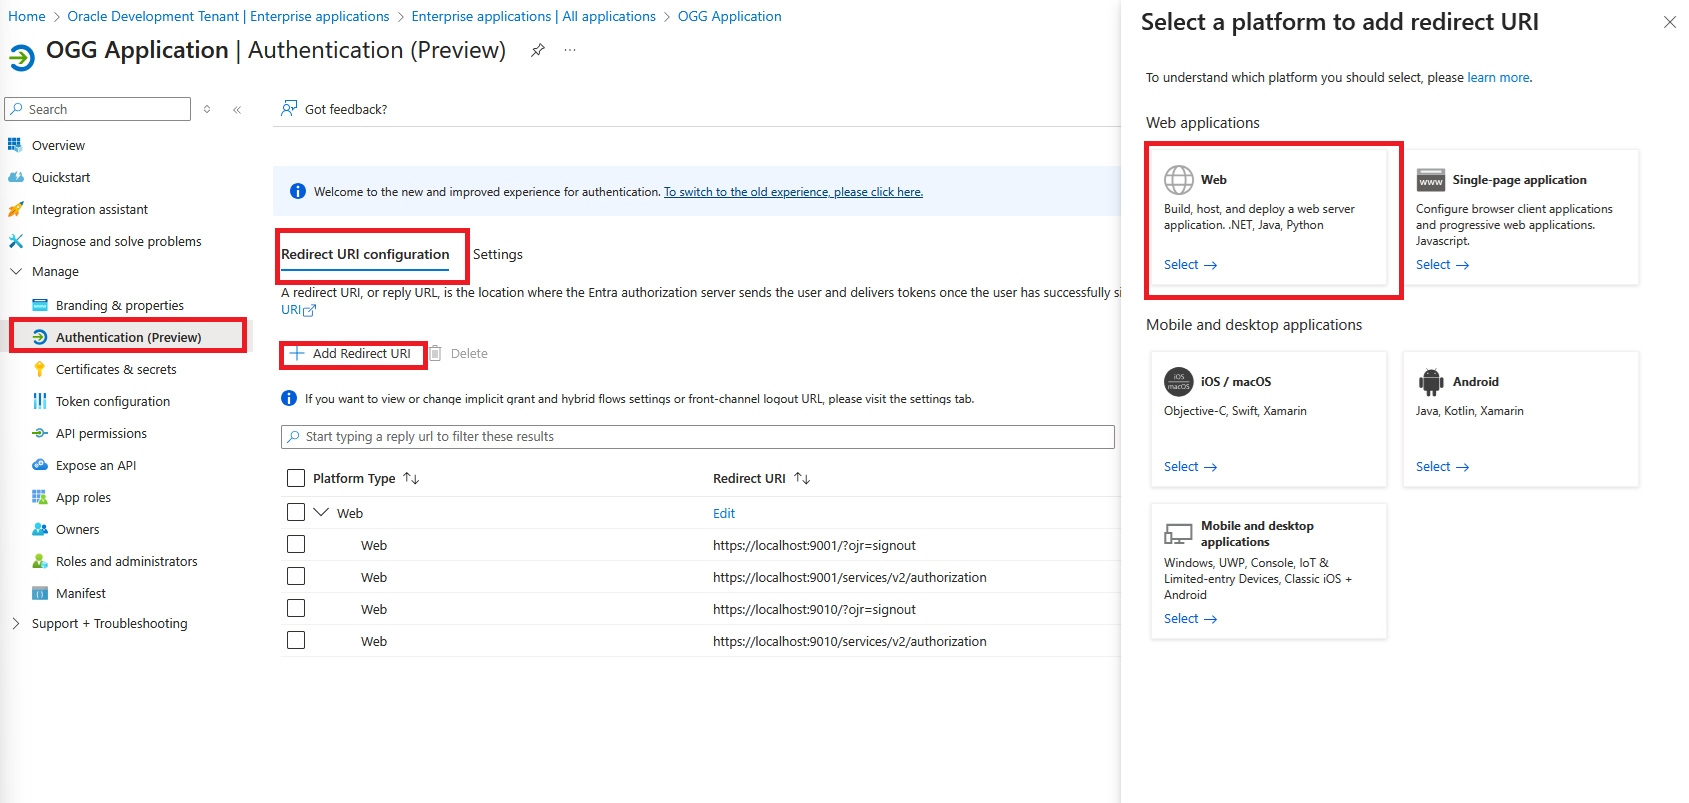Open the ellipsis more options menu
The height and width of the screenshot is (803, 1689).
[570, 50]
